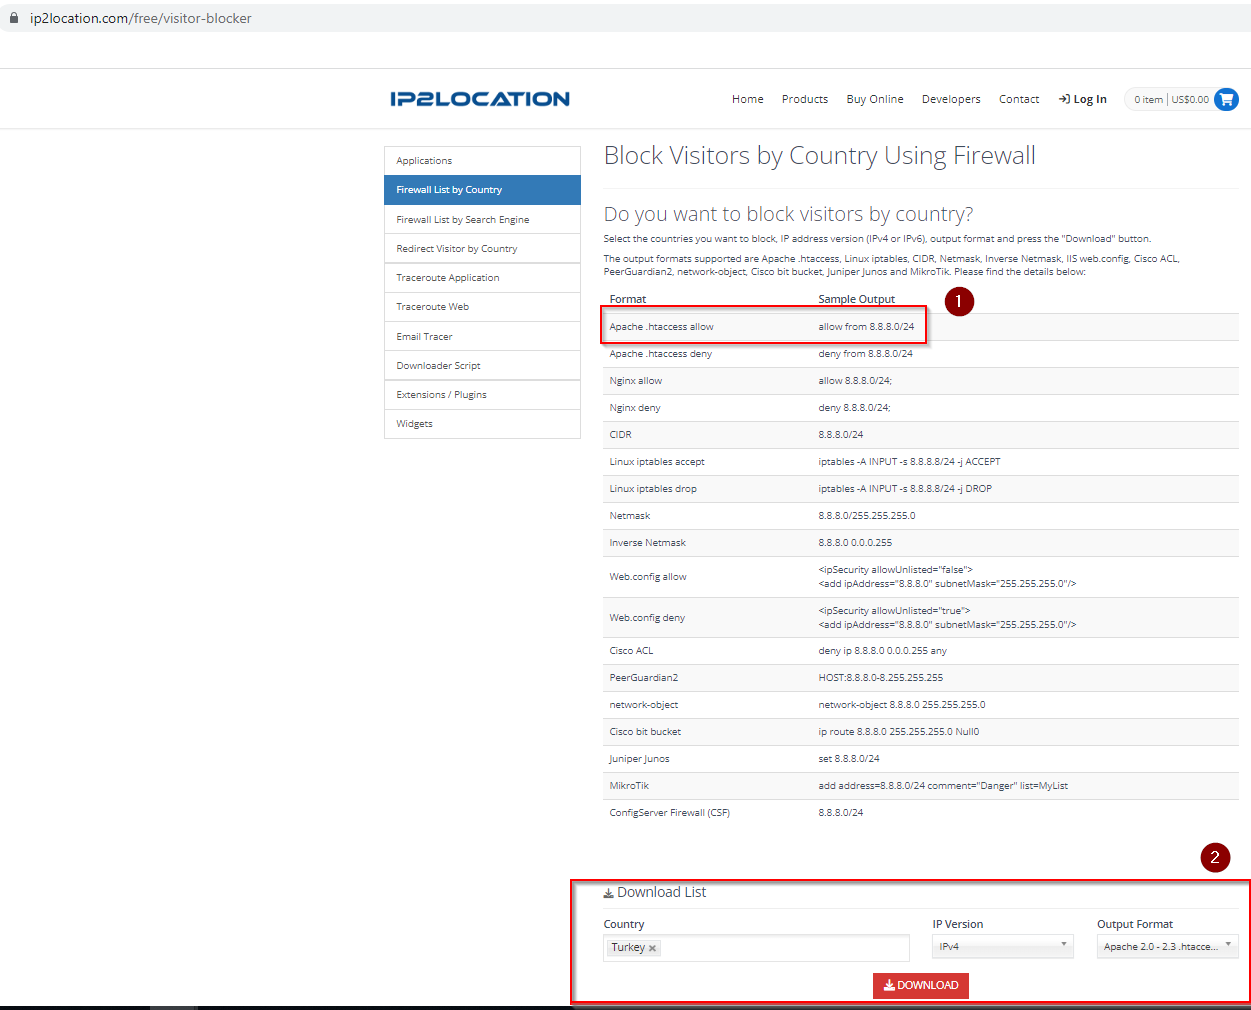
Task: Open Extensions / Plugins sidebar link
Action: pyautogui.click(x=482, y=395)
